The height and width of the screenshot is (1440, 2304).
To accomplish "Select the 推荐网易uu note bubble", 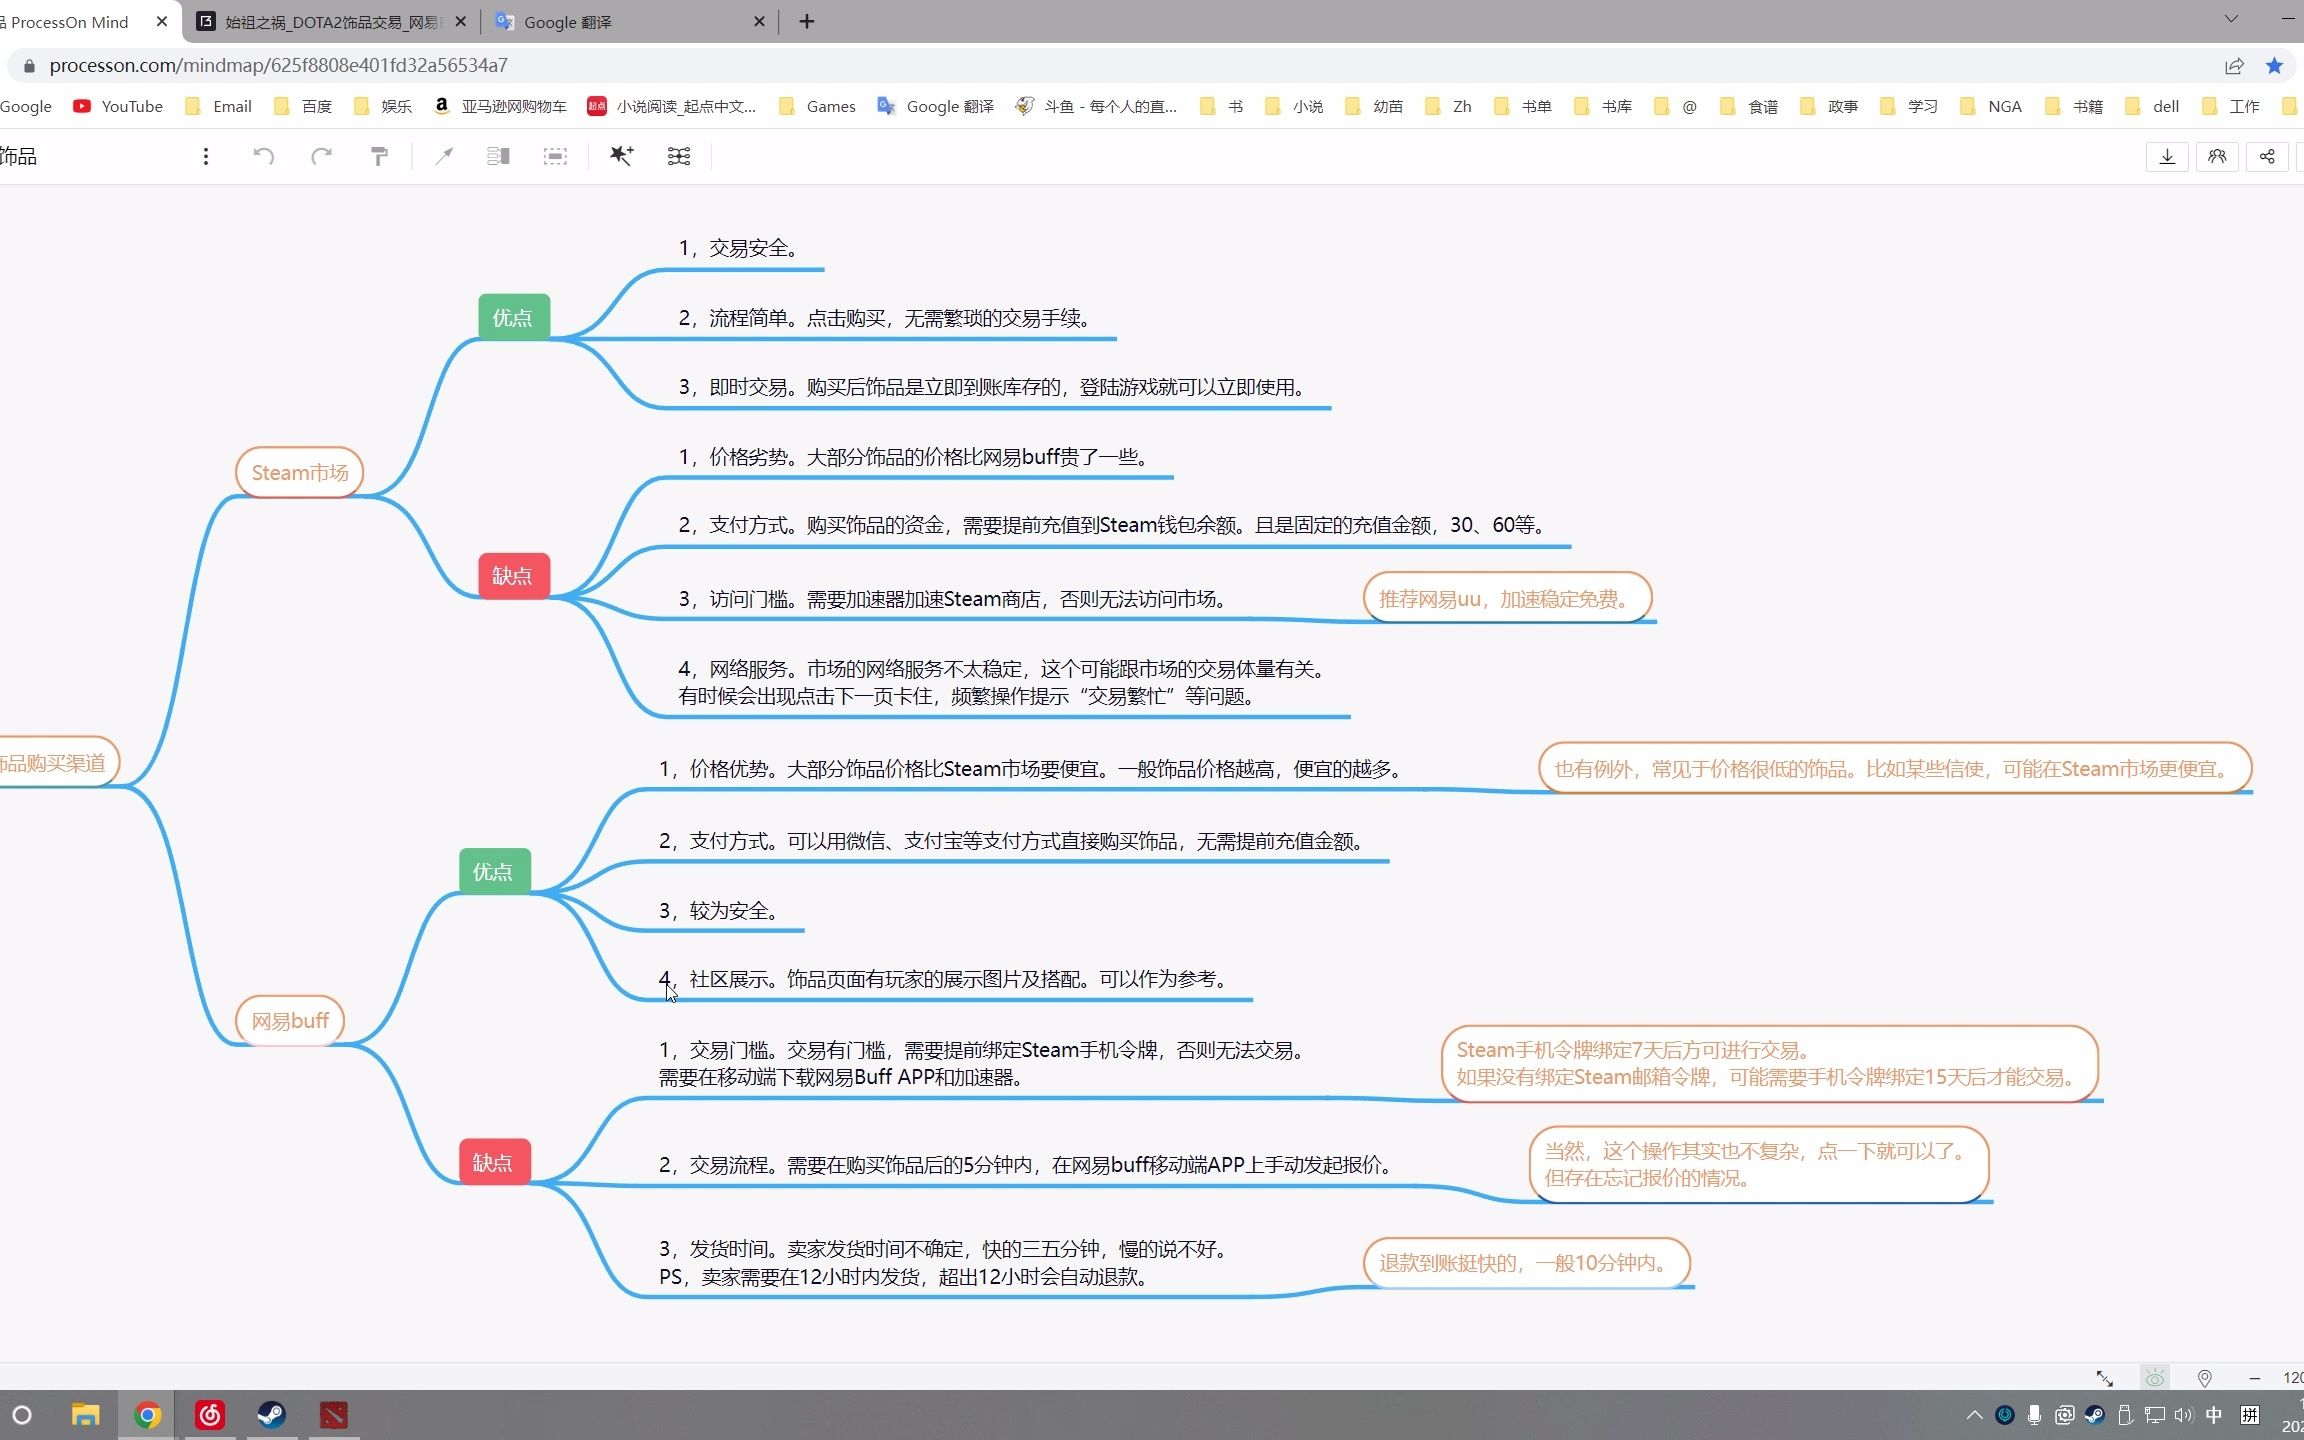I will 1507,598.
